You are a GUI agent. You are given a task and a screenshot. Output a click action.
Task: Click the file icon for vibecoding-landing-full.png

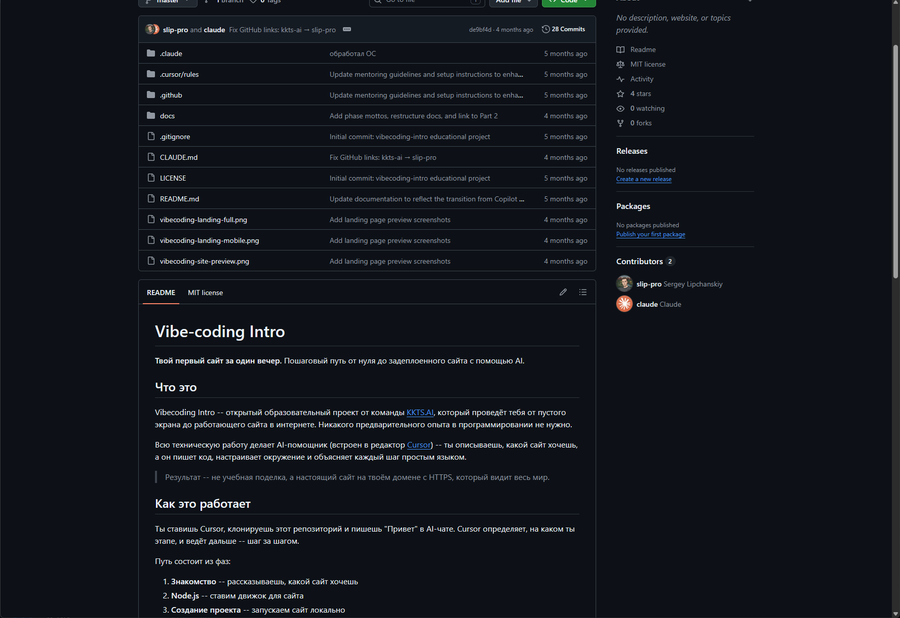[151, 219]
